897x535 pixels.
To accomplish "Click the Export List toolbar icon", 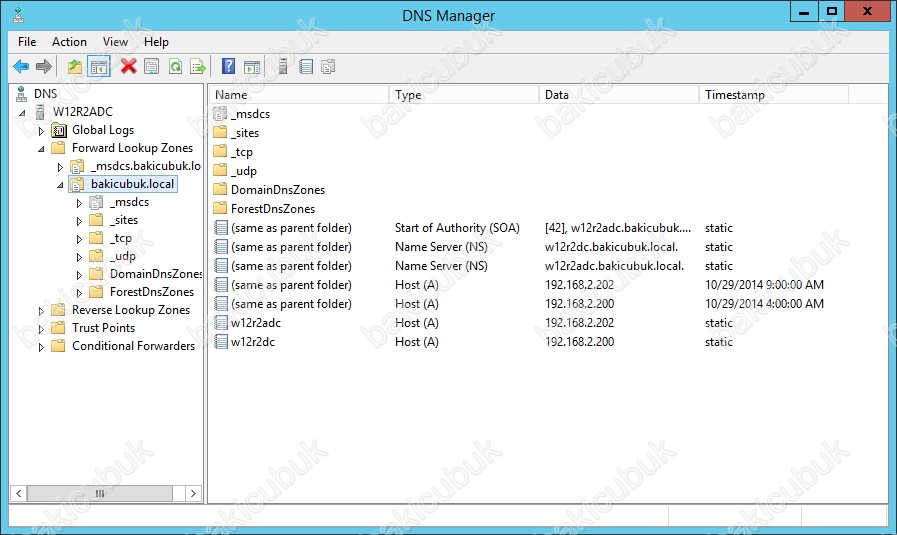I will [198, 67].
